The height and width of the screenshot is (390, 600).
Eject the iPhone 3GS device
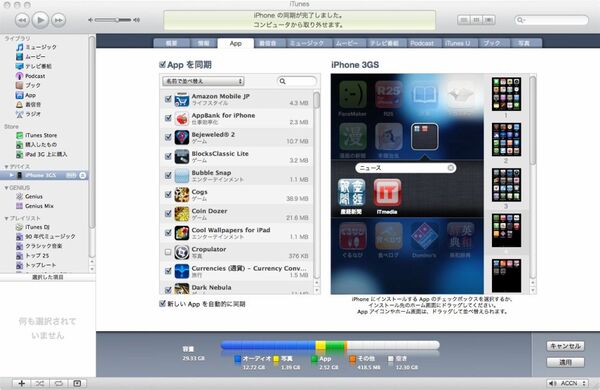pyautogui.click(x=82, y=175)
